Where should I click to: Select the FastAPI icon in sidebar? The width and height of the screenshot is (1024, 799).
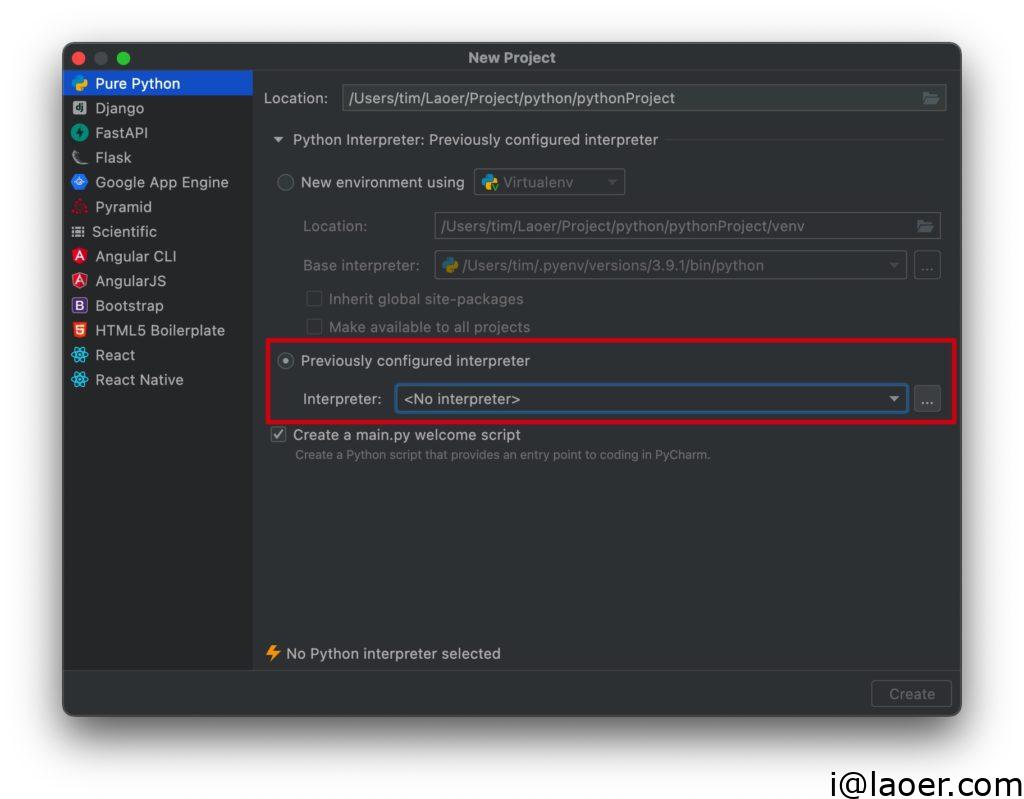click(x=79, y=133)
